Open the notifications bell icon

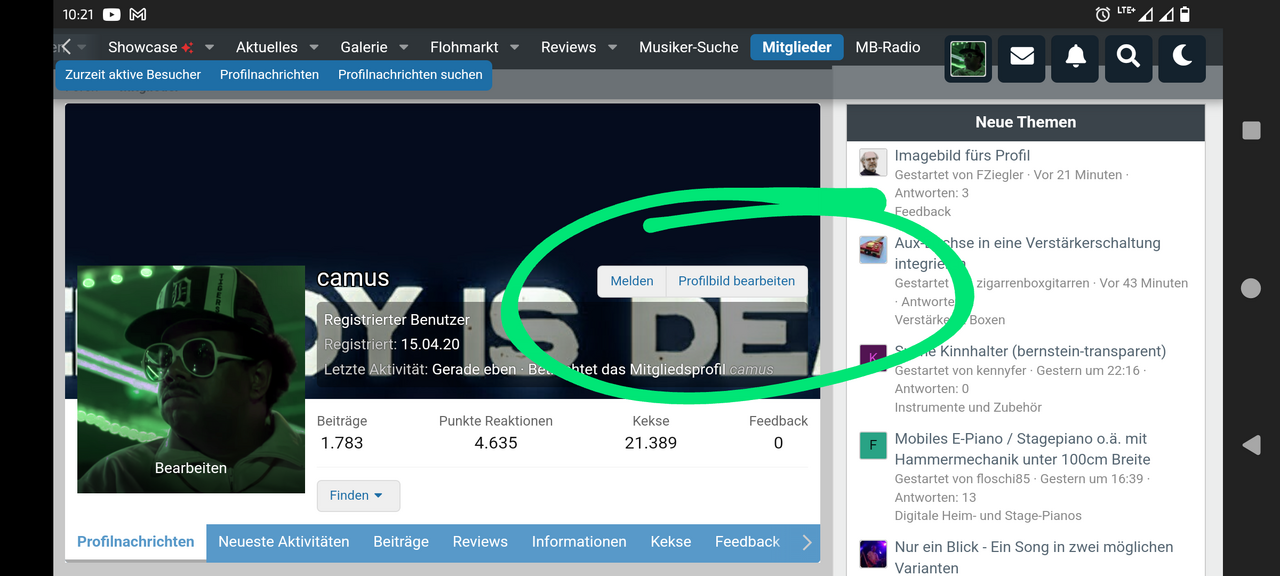pyautogui.click(x=1075, y=58)
